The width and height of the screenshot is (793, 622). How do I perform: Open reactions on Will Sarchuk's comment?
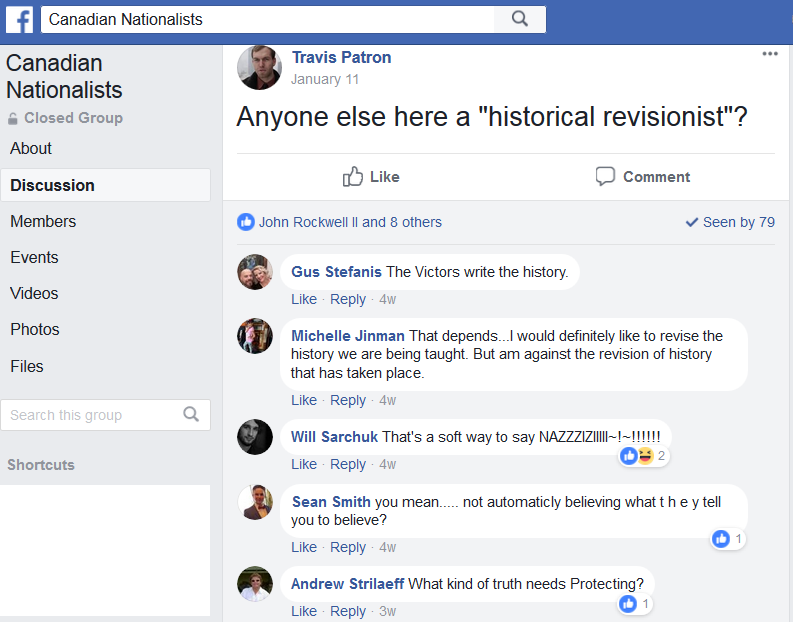[644, 456]
